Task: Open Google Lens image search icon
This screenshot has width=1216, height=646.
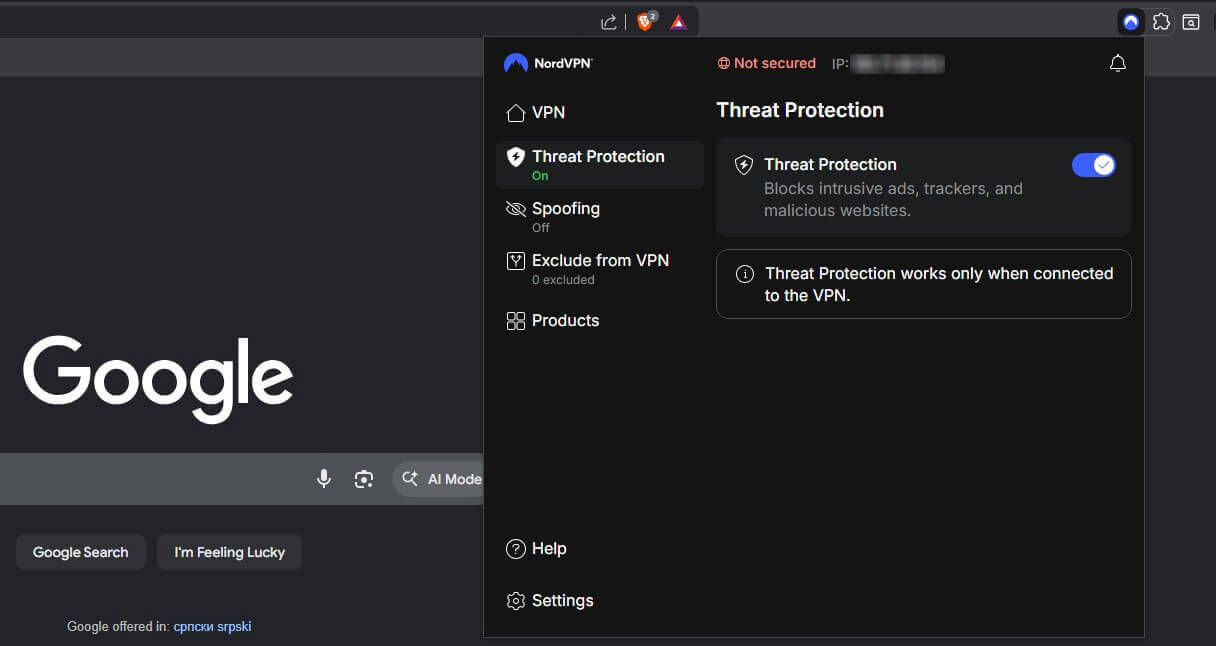Action: 364,479
